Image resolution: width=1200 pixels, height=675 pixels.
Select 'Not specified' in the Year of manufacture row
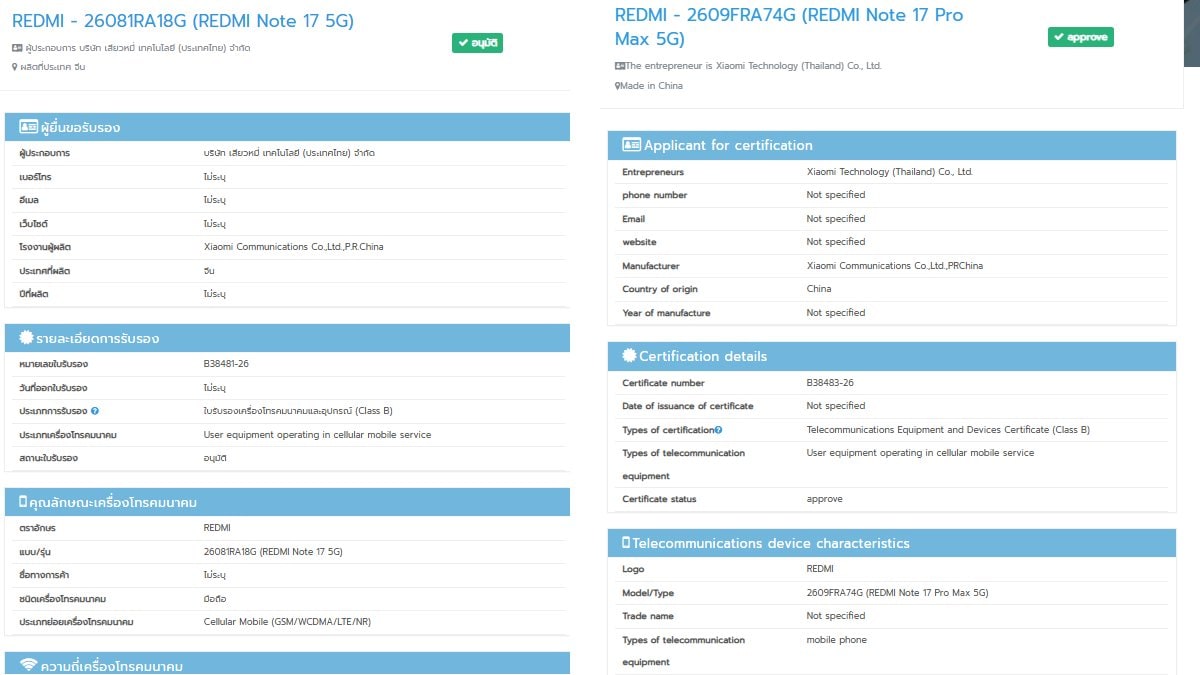pyautogui.click(x=836, y=313)
